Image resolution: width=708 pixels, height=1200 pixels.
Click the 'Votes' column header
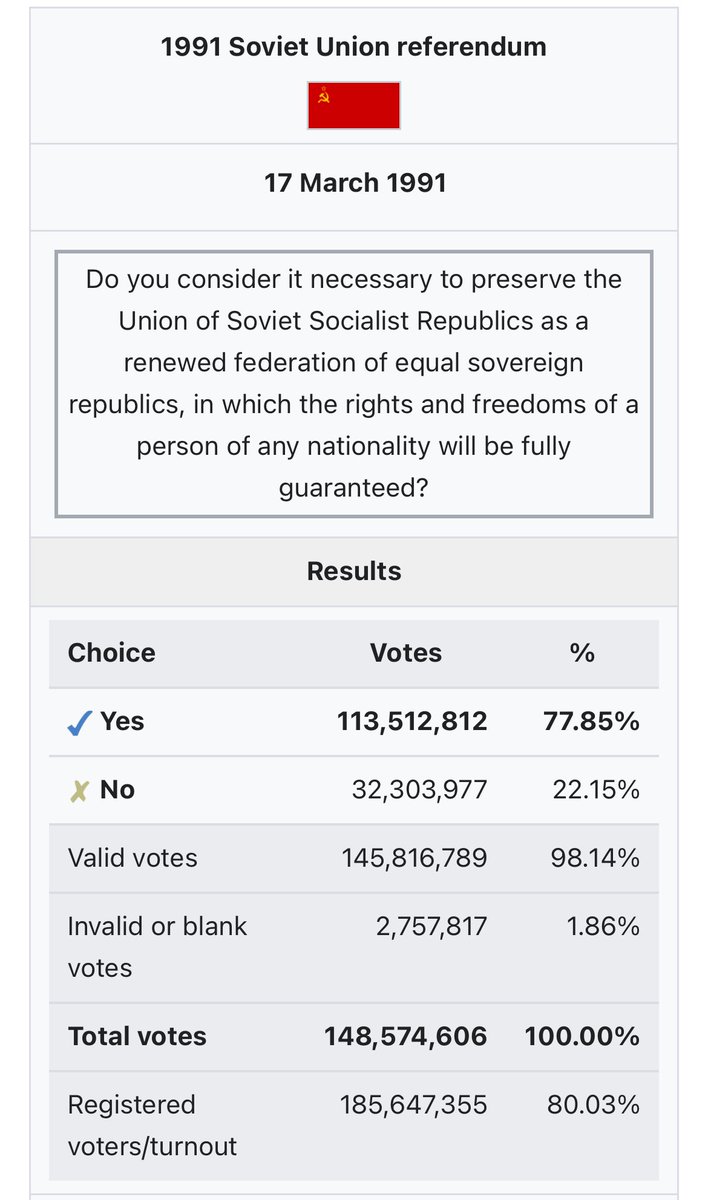(x=406, y=653)
